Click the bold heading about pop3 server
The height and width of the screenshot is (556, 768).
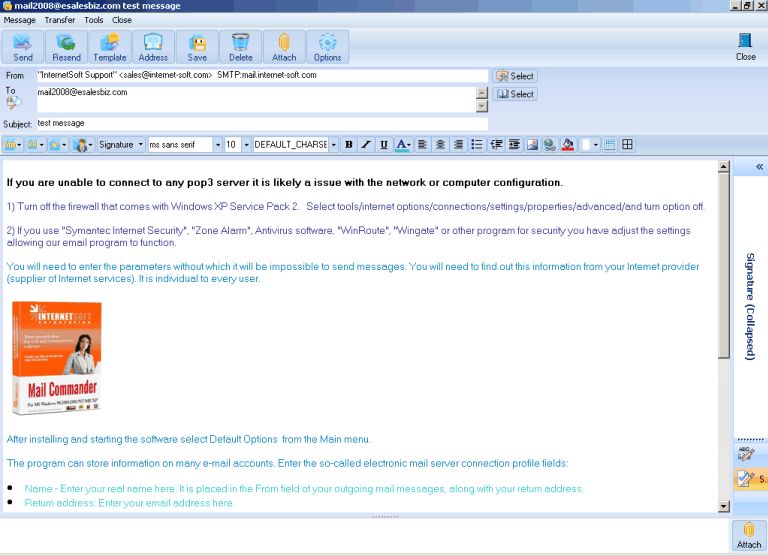click(x=285, y=183)
